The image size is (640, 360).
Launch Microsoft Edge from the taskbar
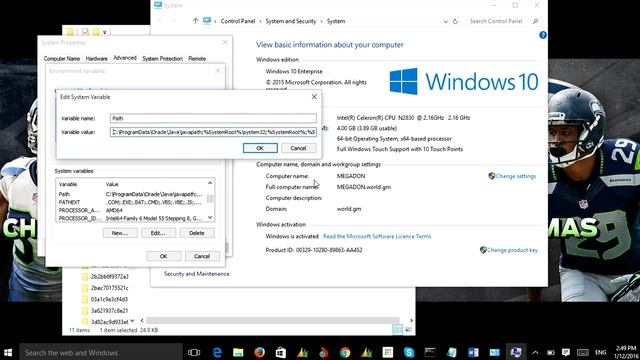[x=217, y=352]
